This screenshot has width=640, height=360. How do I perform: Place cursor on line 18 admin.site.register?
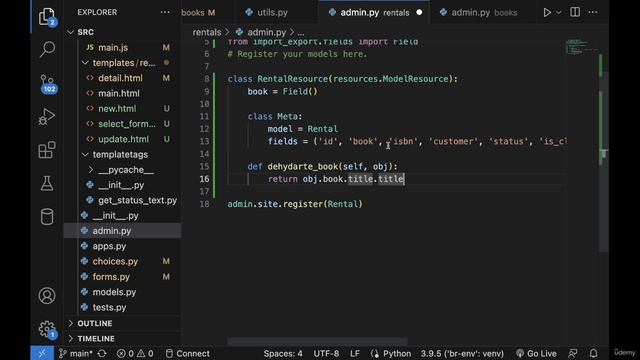pos(295,204)
